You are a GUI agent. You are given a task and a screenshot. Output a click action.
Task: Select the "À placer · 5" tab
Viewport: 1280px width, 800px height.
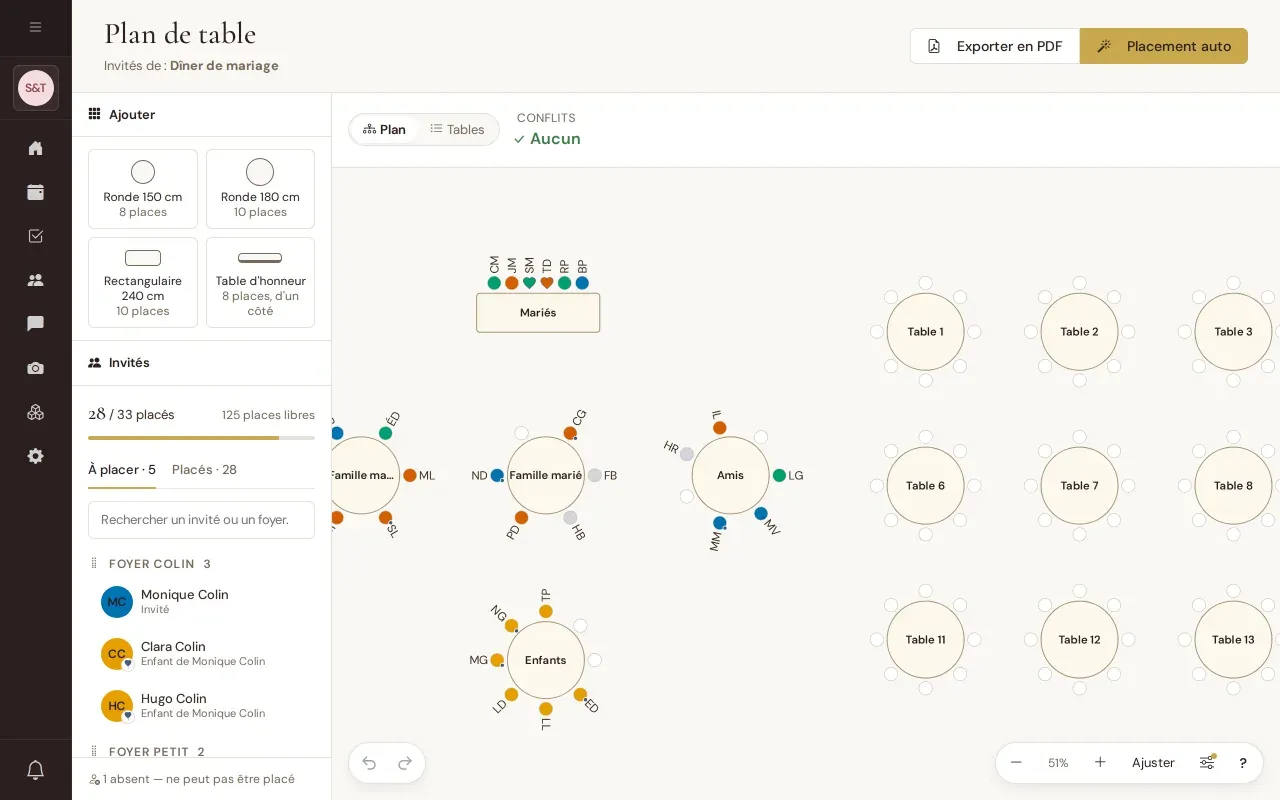[122, 470]
